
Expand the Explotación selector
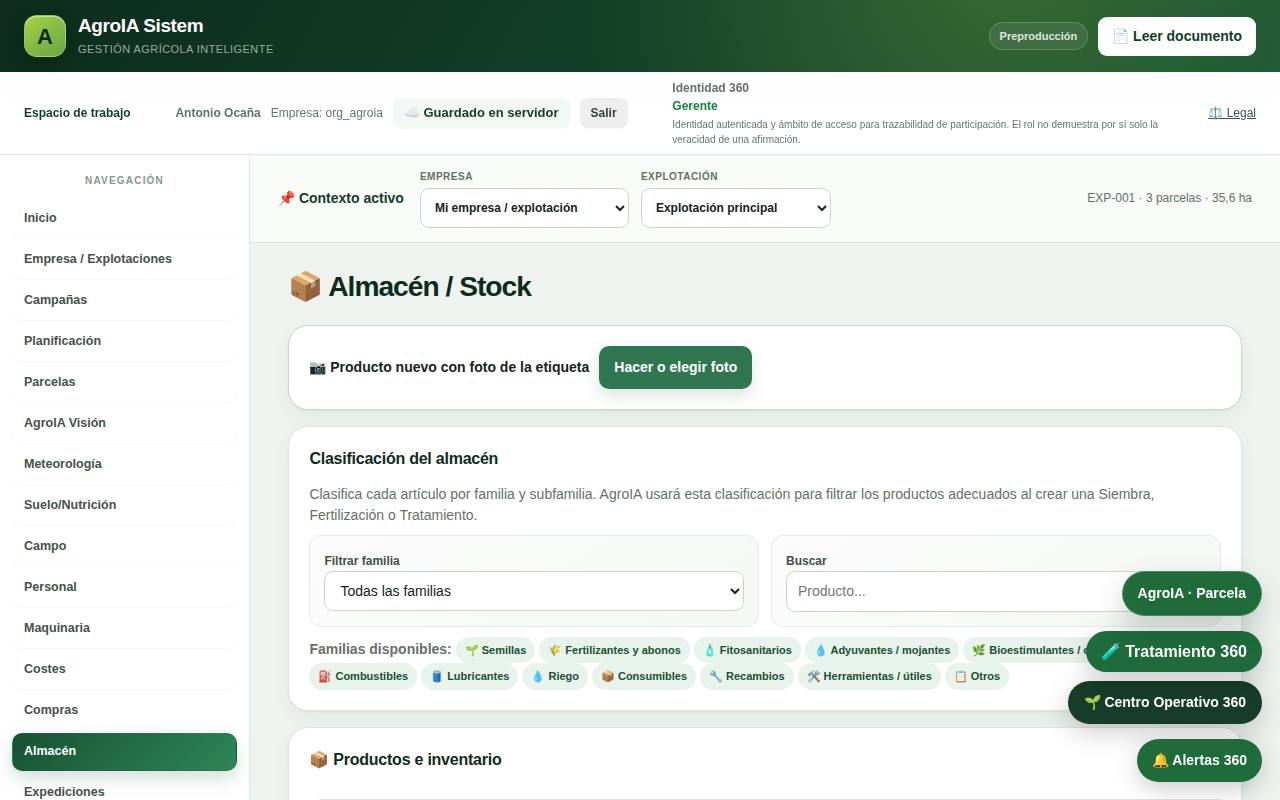click(736, 208)
